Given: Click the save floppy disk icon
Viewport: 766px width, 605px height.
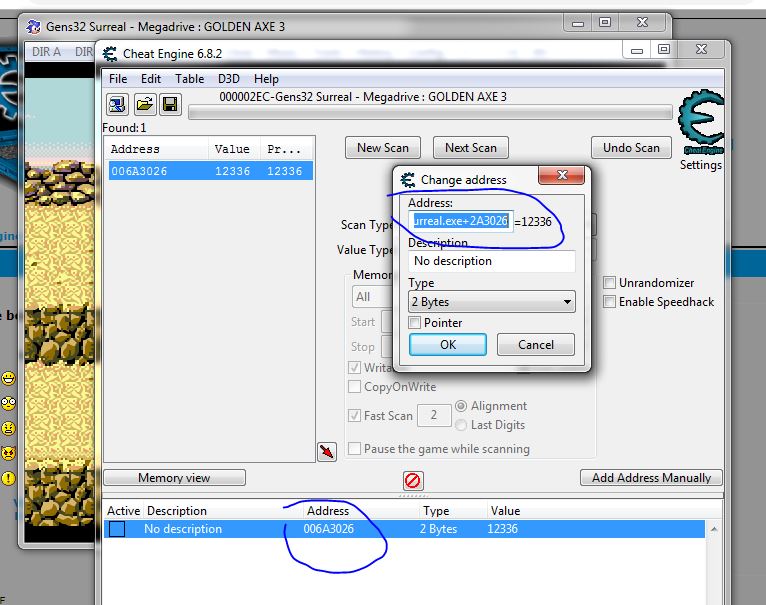Looking at the screenshot, I should (x=170, y=104).
